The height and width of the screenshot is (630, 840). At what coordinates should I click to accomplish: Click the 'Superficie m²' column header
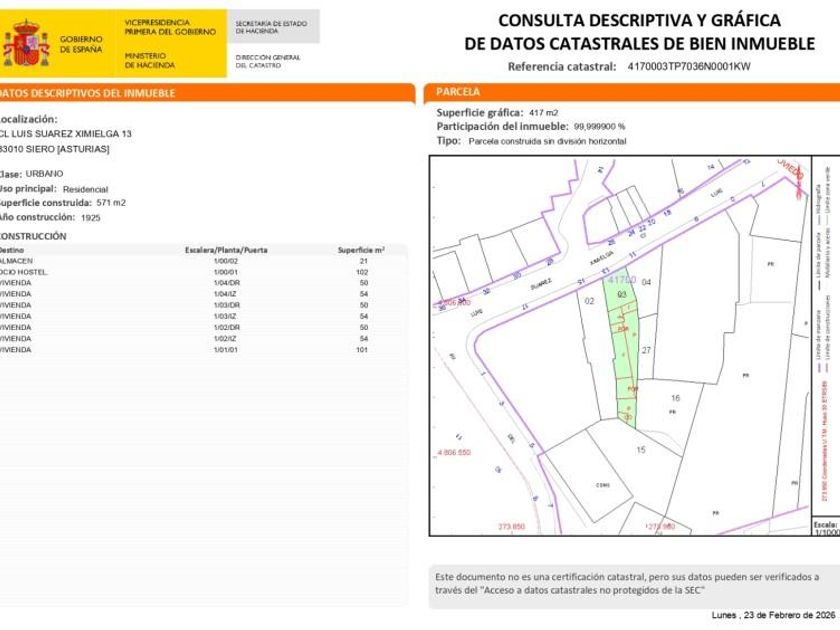pyautogui.click(x=361, y=250)
